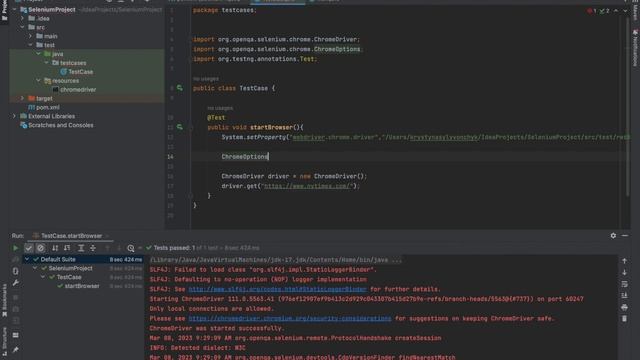Collapse Default Suite in test results

27,259
